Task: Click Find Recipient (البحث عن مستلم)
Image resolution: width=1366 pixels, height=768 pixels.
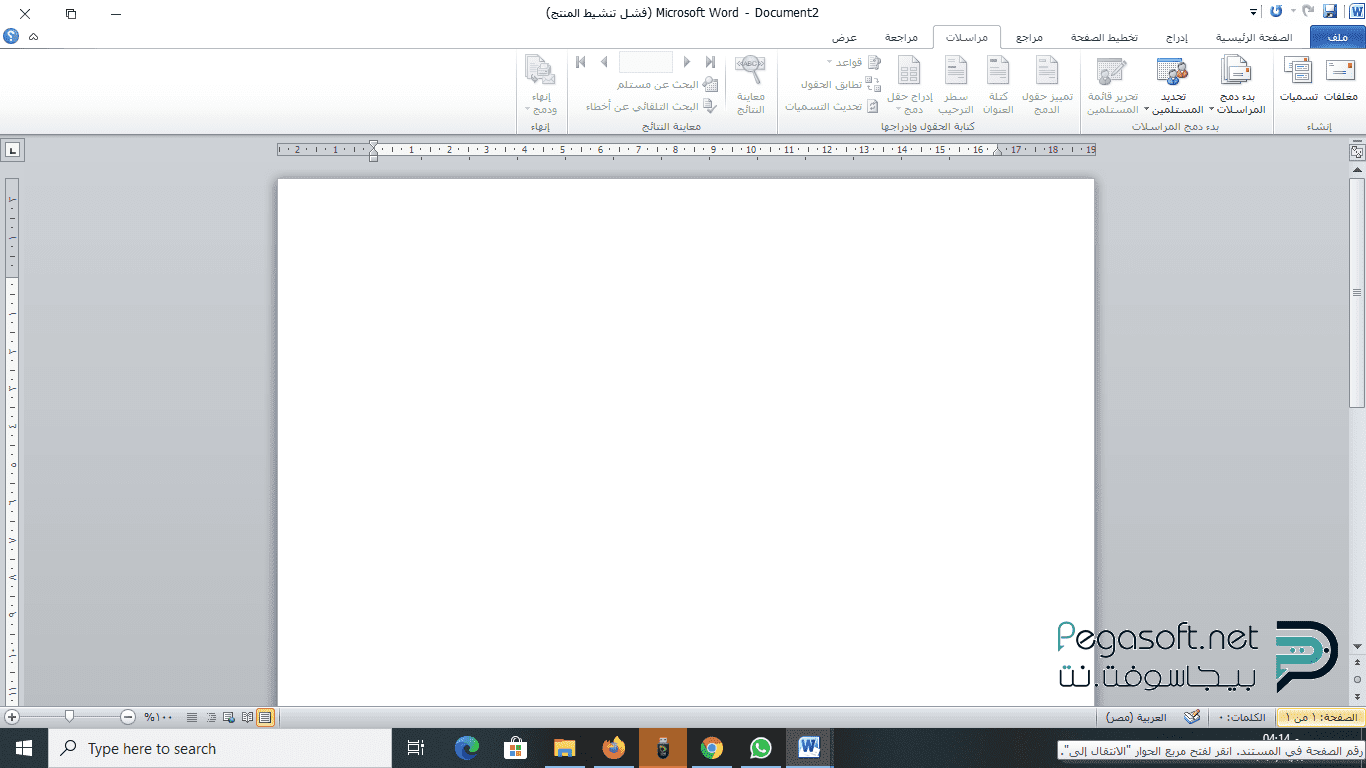Action: (x=667, y=84)
